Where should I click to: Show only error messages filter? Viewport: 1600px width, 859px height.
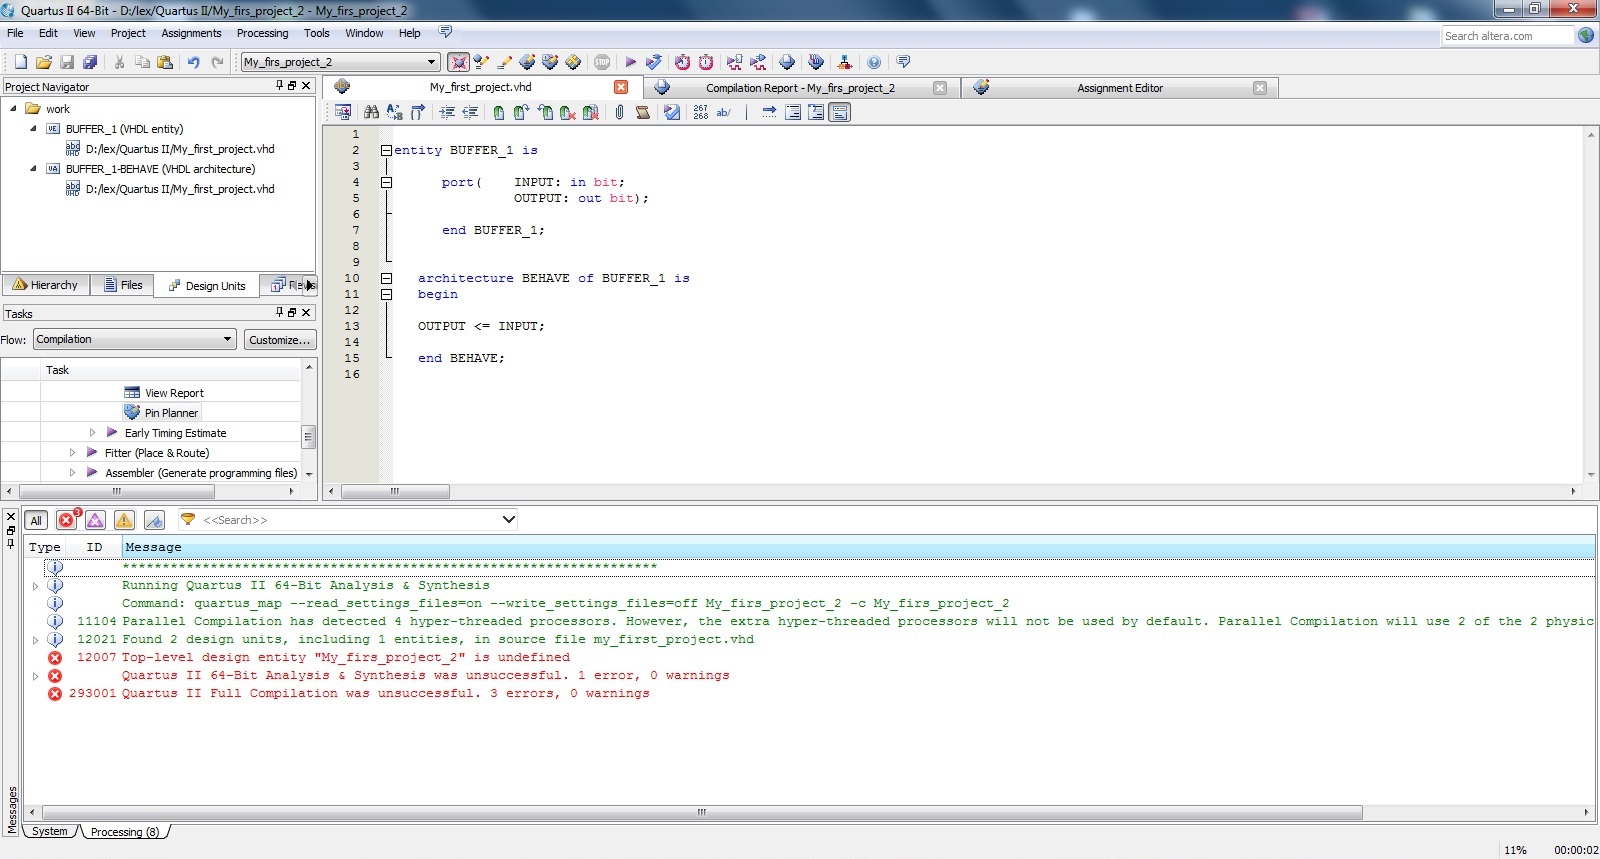[x=67, y=520]
